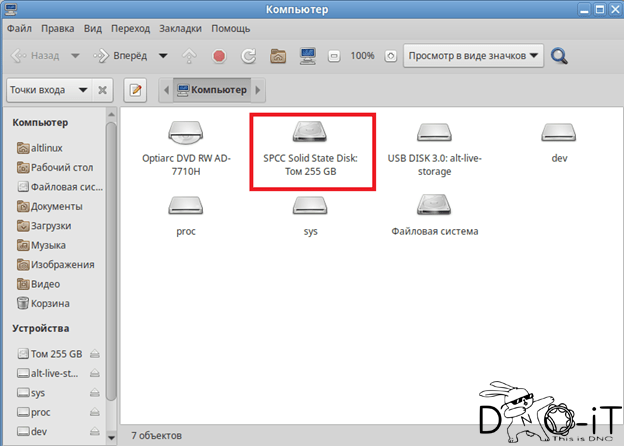The height and width of the screenshot is (446, 624).
Task: Select the SPCC Solid State Disk icon
Action: pyautogui.click(x=310, y=150)
